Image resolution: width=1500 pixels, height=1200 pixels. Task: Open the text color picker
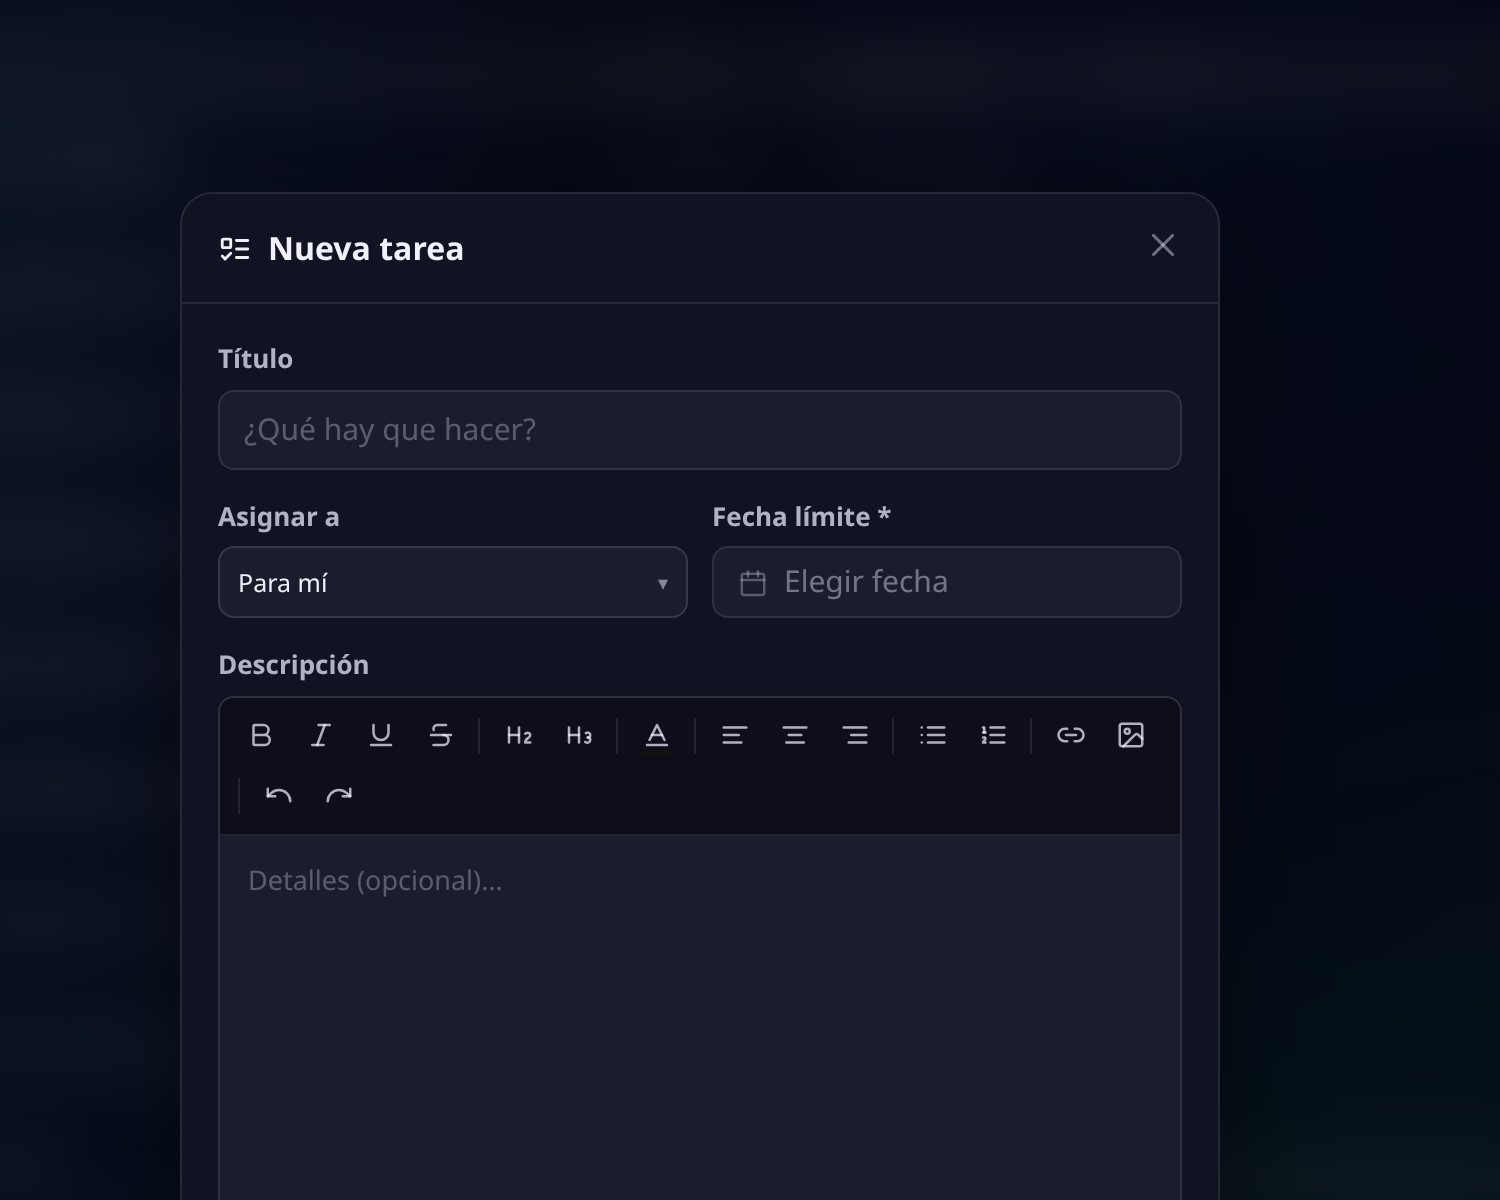click(x=657, y=735)
